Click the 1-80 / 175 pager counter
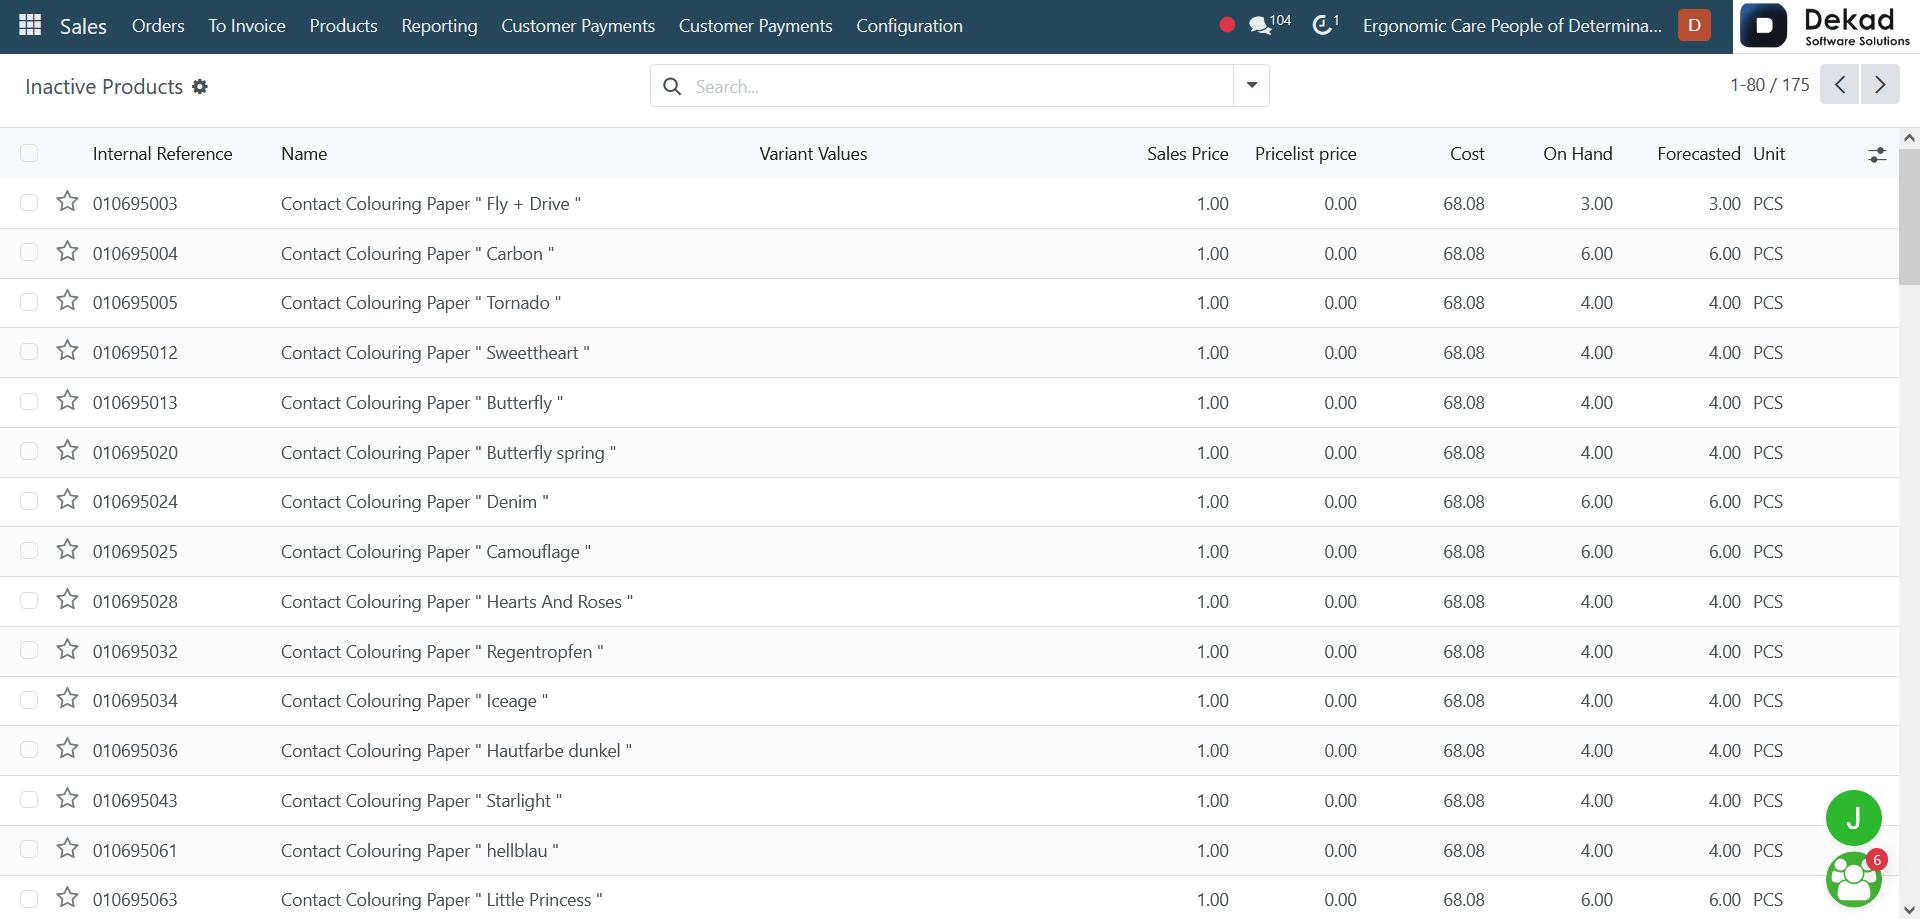The image size is (1920, 919). [1769, 85]
